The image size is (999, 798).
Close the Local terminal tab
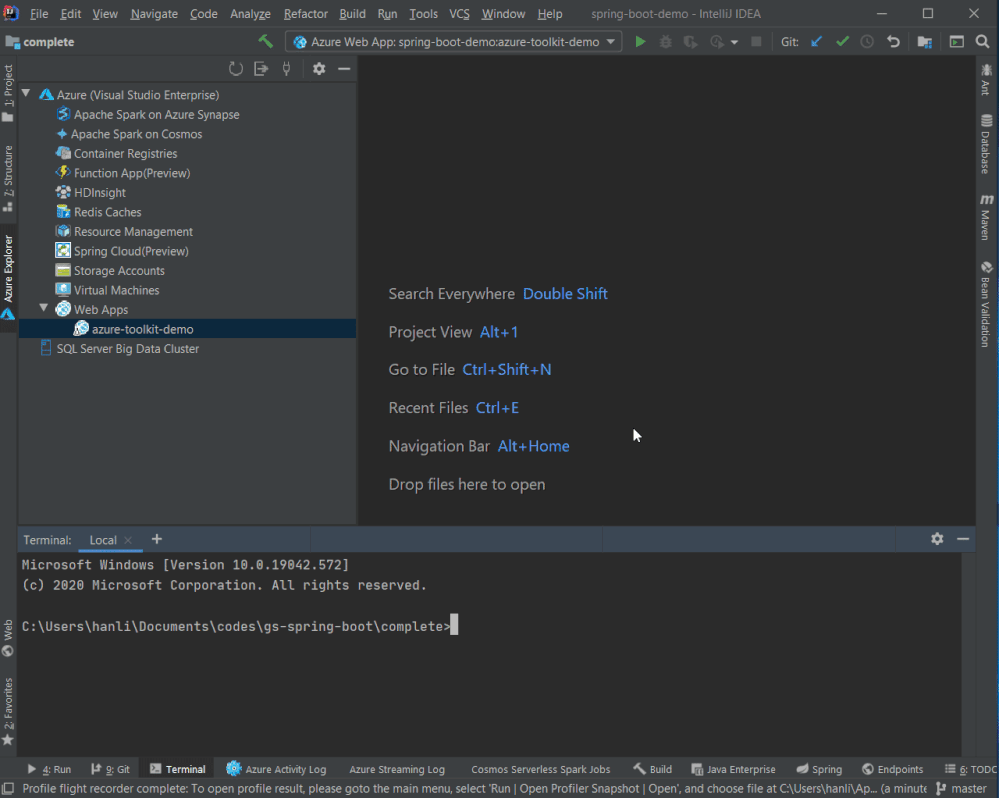(128, 540)
